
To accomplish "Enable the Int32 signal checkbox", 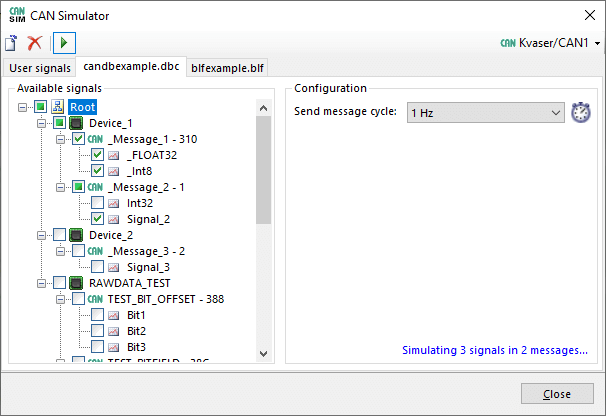I will [x=98, y=202].
